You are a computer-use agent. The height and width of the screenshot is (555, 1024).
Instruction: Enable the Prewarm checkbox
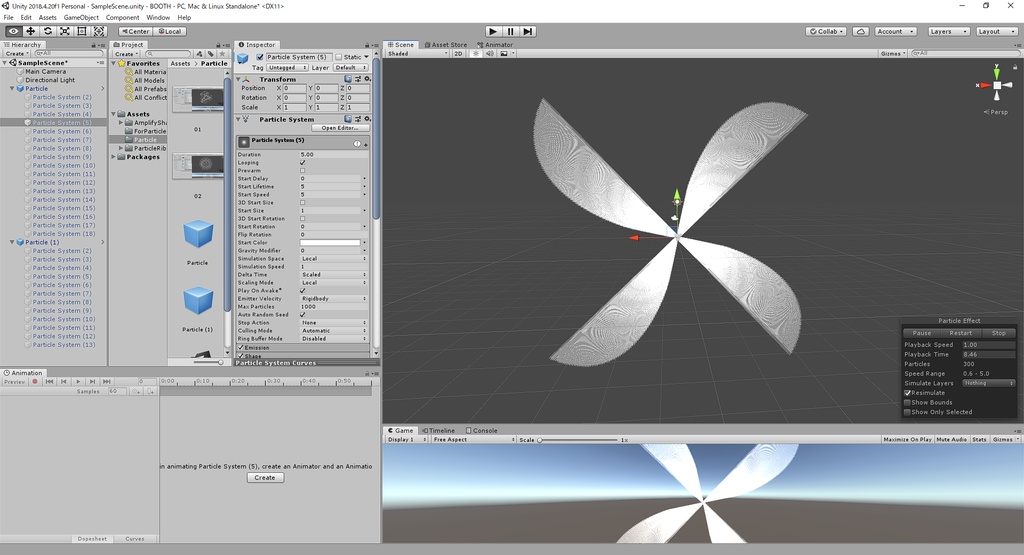pos(302,170)
